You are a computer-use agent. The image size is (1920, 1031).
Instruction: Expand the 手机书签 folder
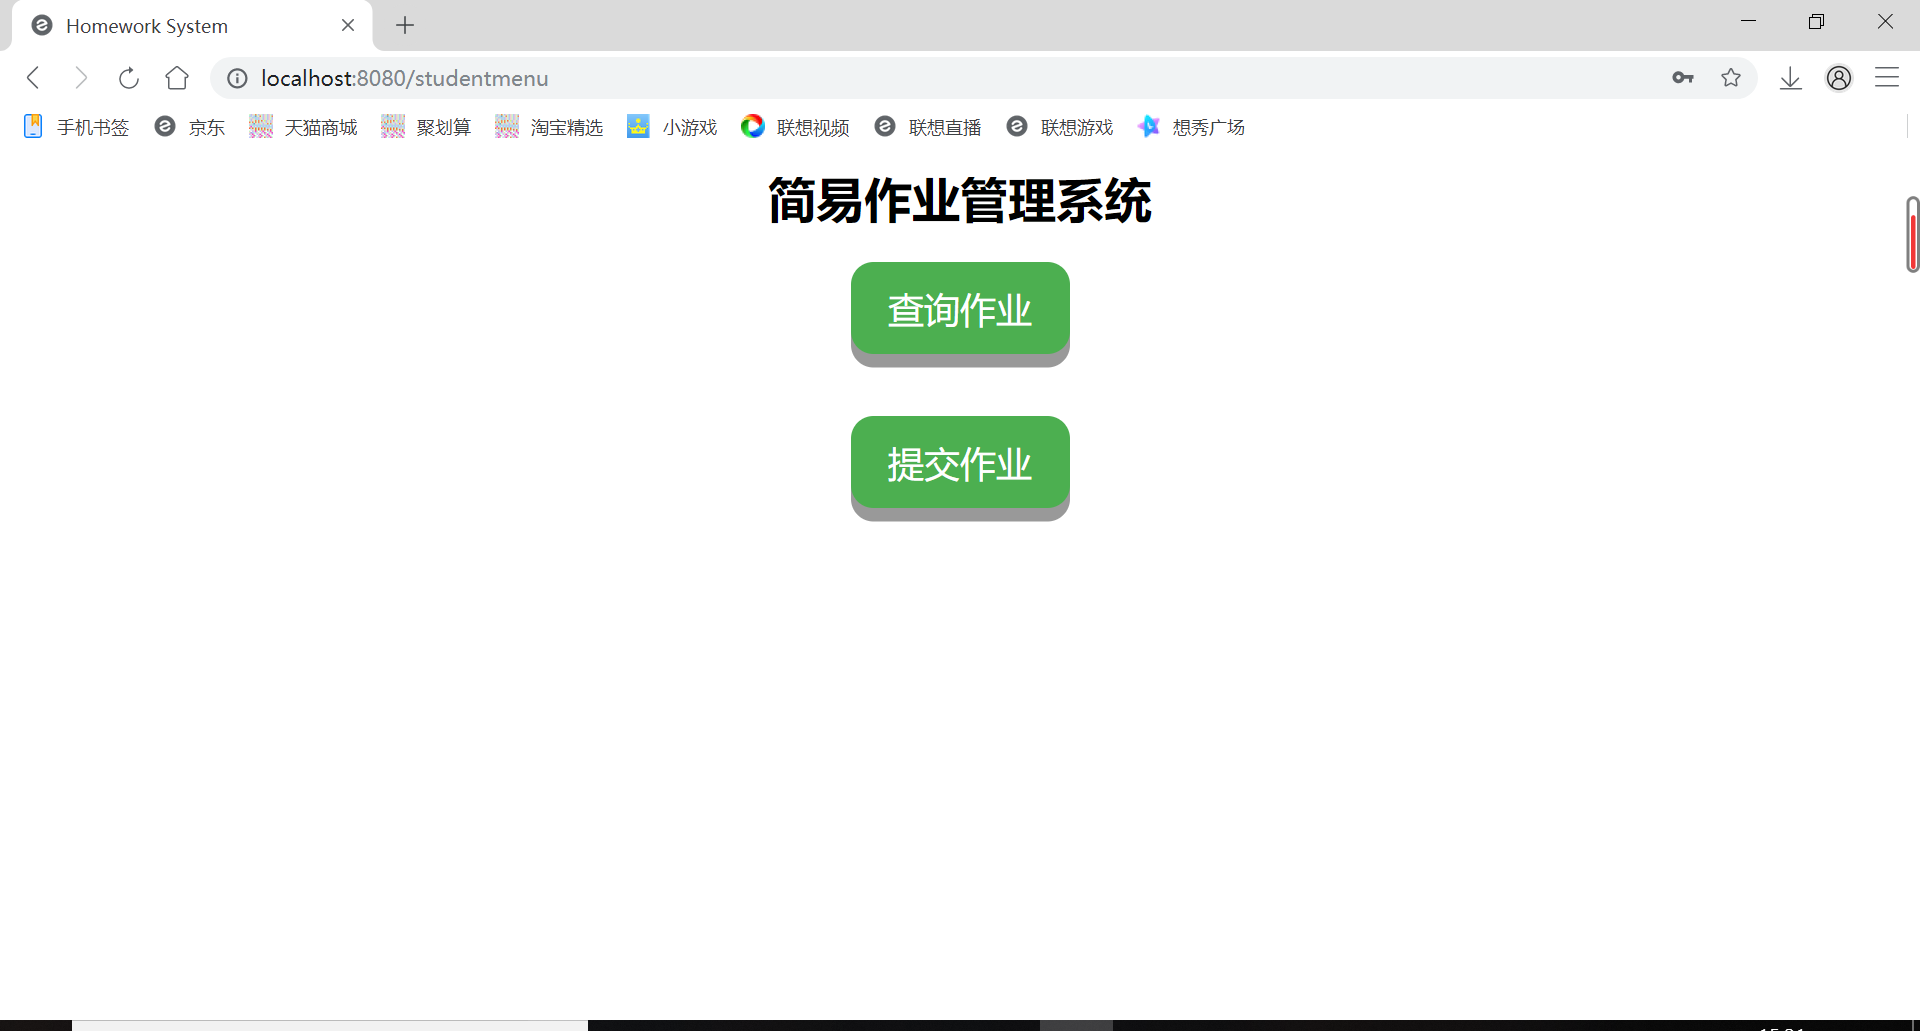click(x=92, y=127)
